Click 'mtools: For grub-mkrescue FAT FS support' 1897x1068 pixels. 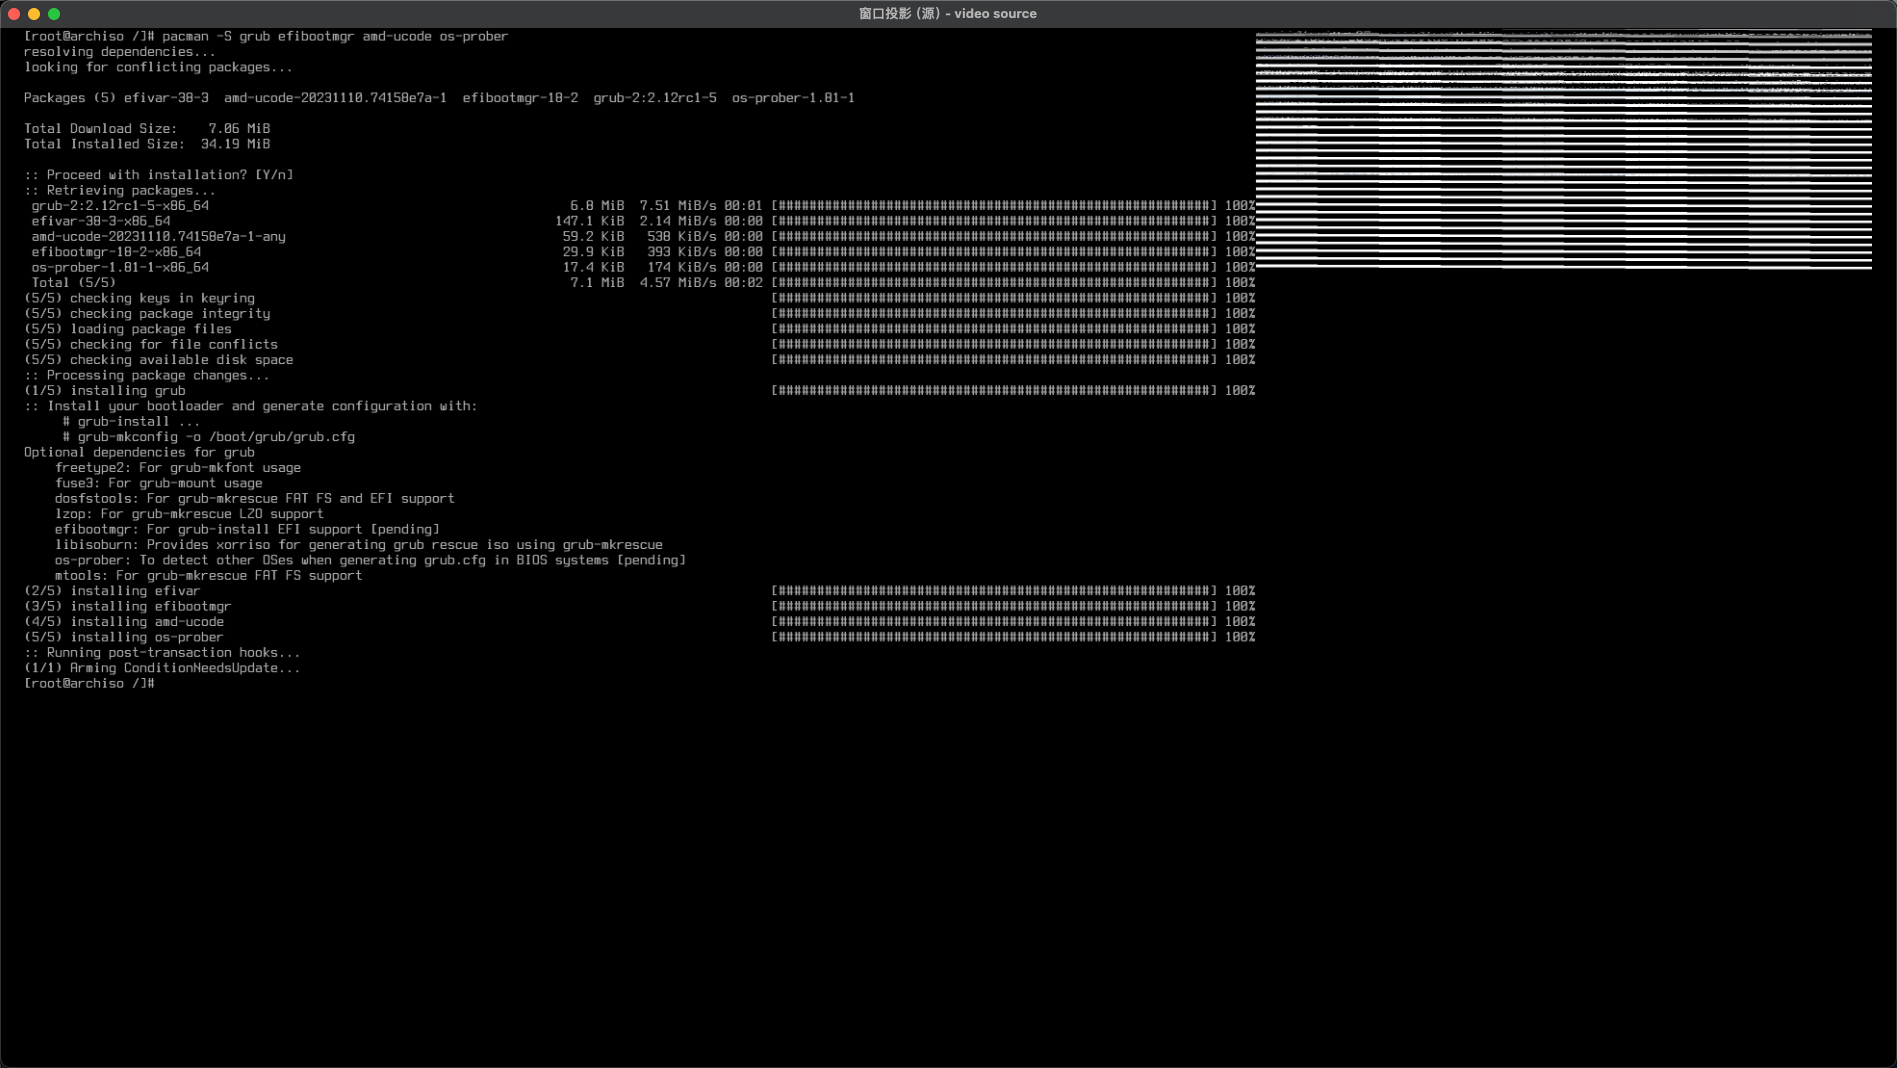[x=208, y=575]
